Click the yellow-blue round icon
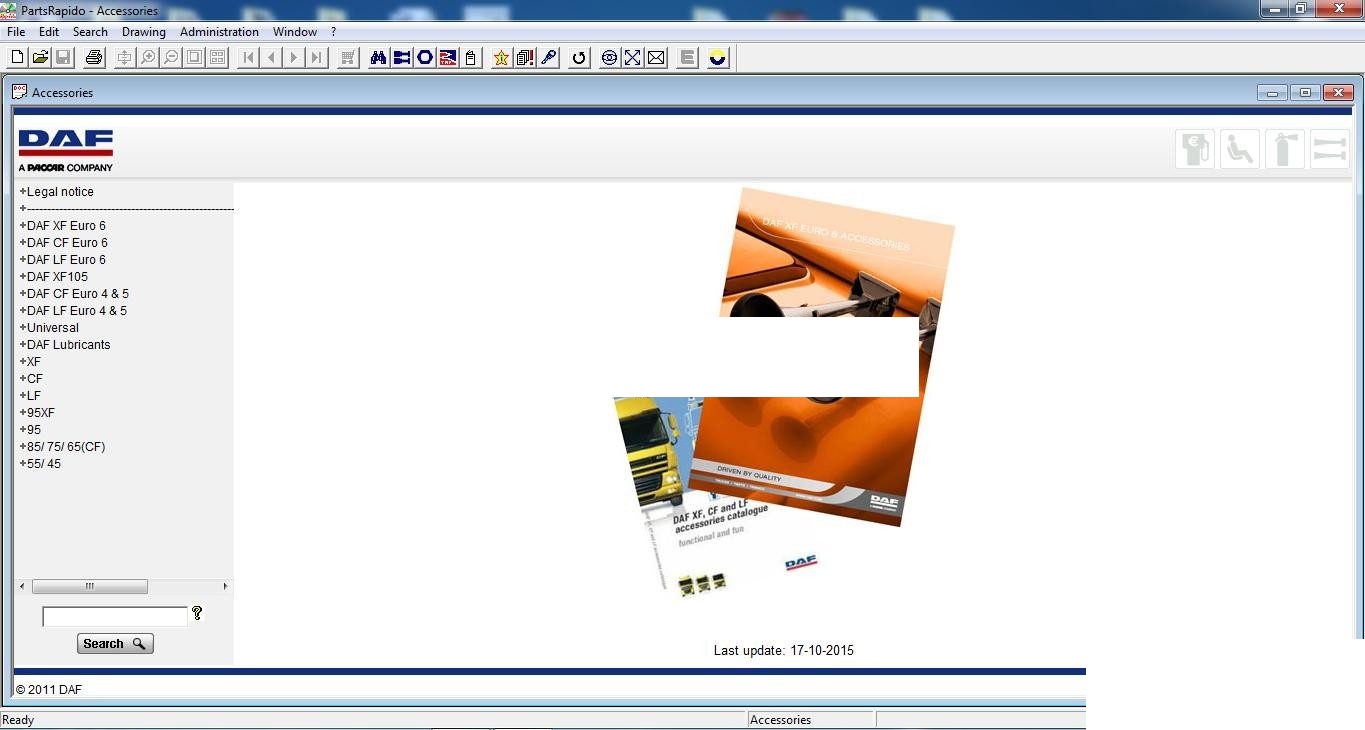The width and height of the screenshot is (1365, 730). point(717,58)
